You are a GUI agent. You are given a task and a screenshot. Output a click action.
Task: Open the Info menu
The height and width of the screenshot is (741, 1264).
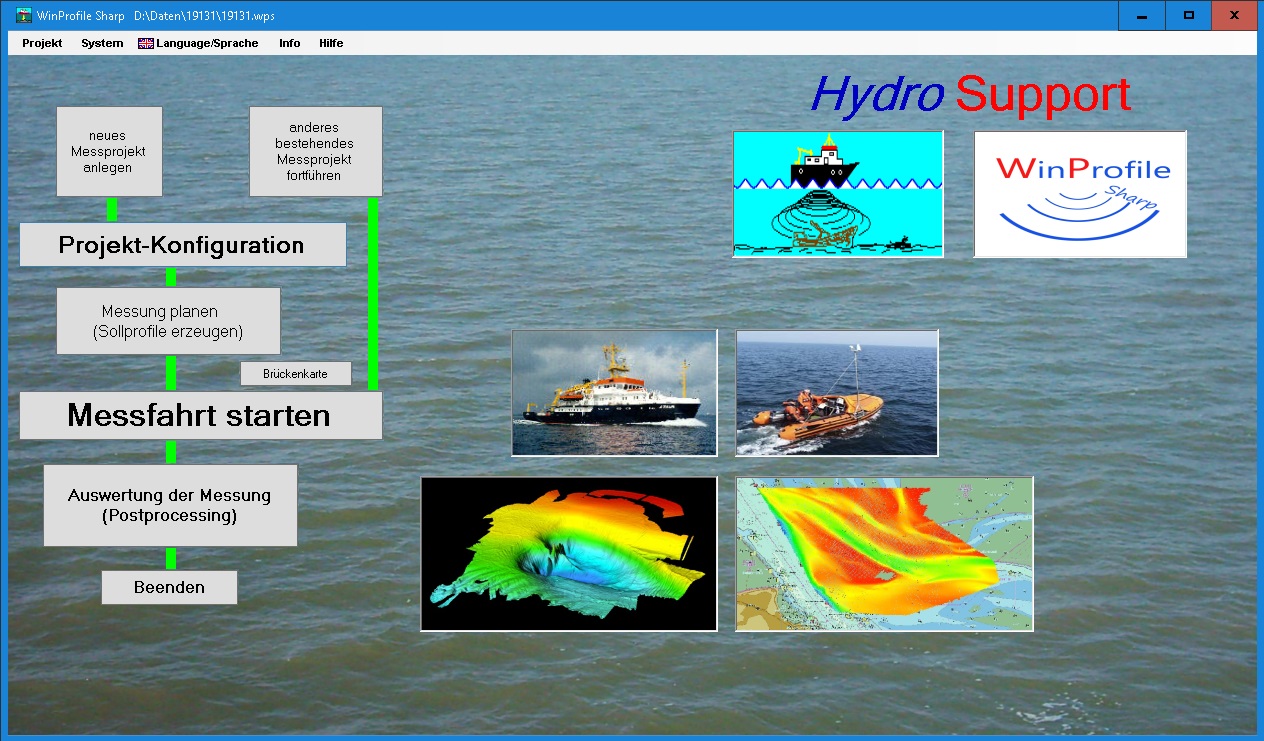pos(289,44)
